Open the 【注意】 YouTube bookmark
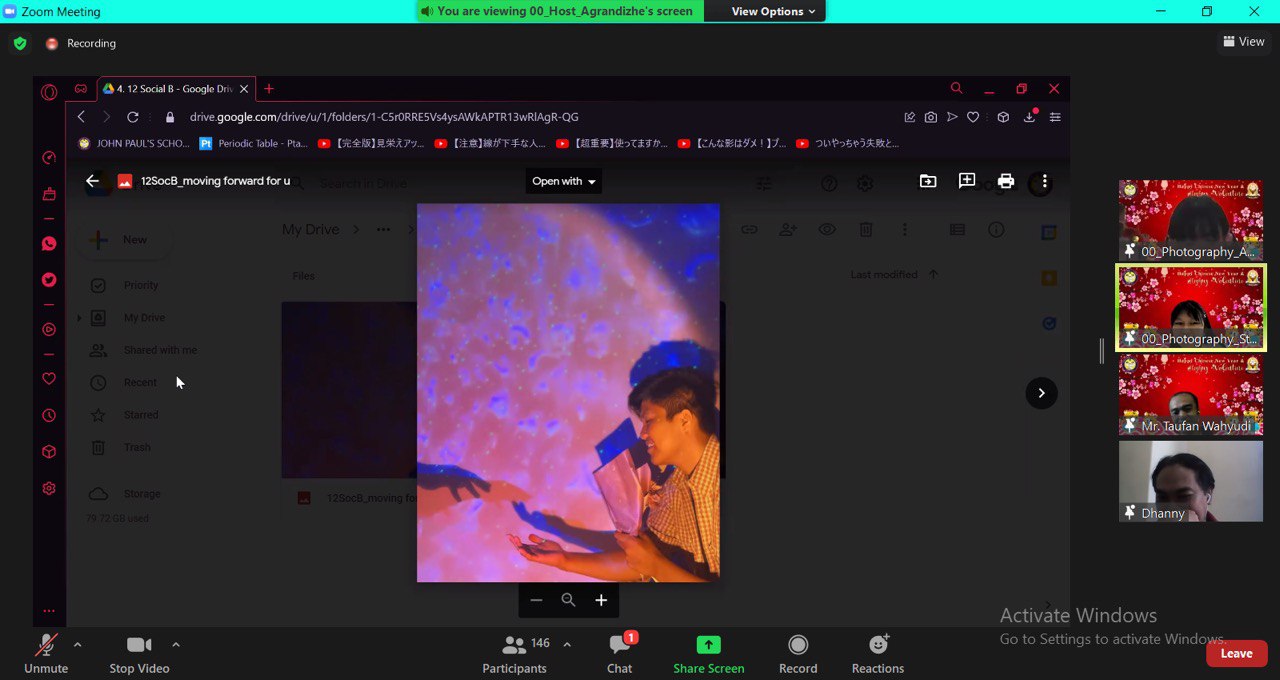Screen dimensions: 1280x680 pos(490,143)
